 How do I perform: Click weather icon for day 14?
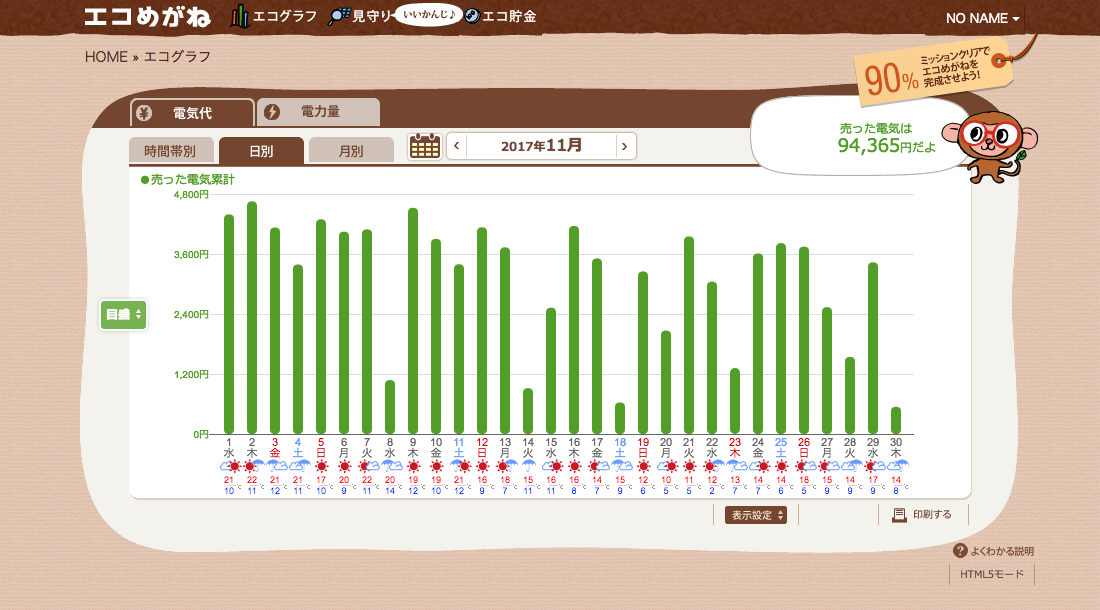click(x=528, y=466)
